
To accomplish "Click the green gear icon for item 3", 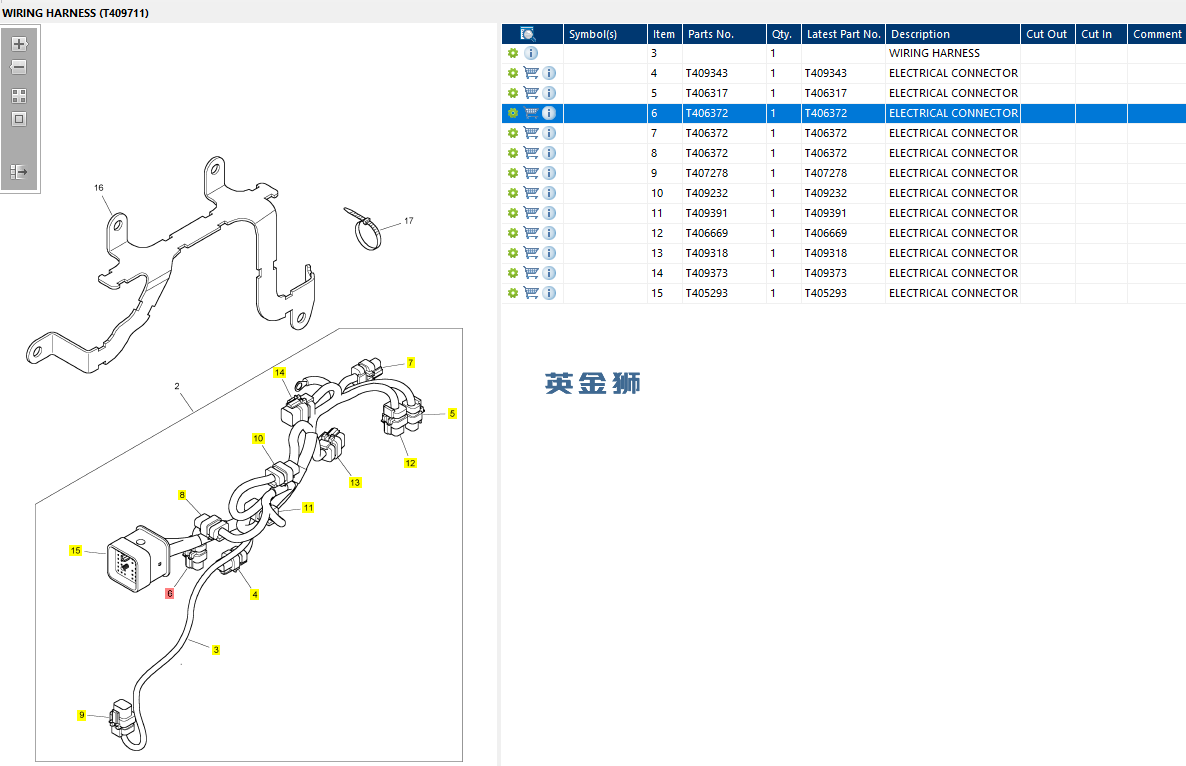I will coord(513,53).
